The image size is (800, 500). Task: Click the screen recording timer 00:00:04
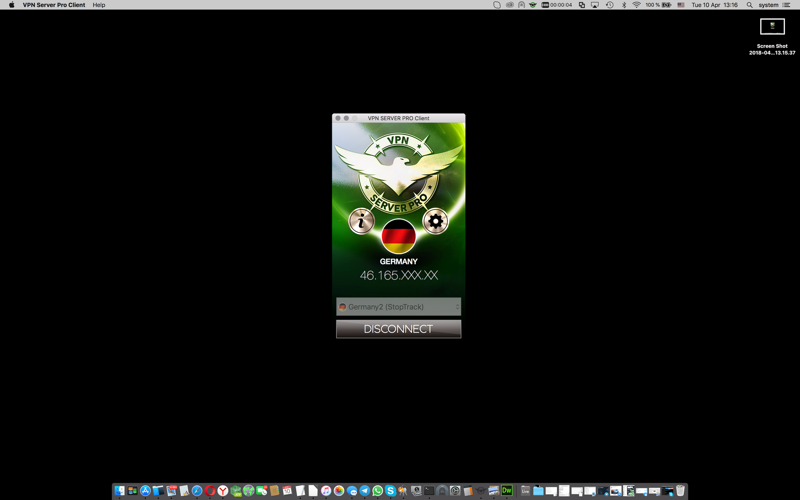coord(556,5)
